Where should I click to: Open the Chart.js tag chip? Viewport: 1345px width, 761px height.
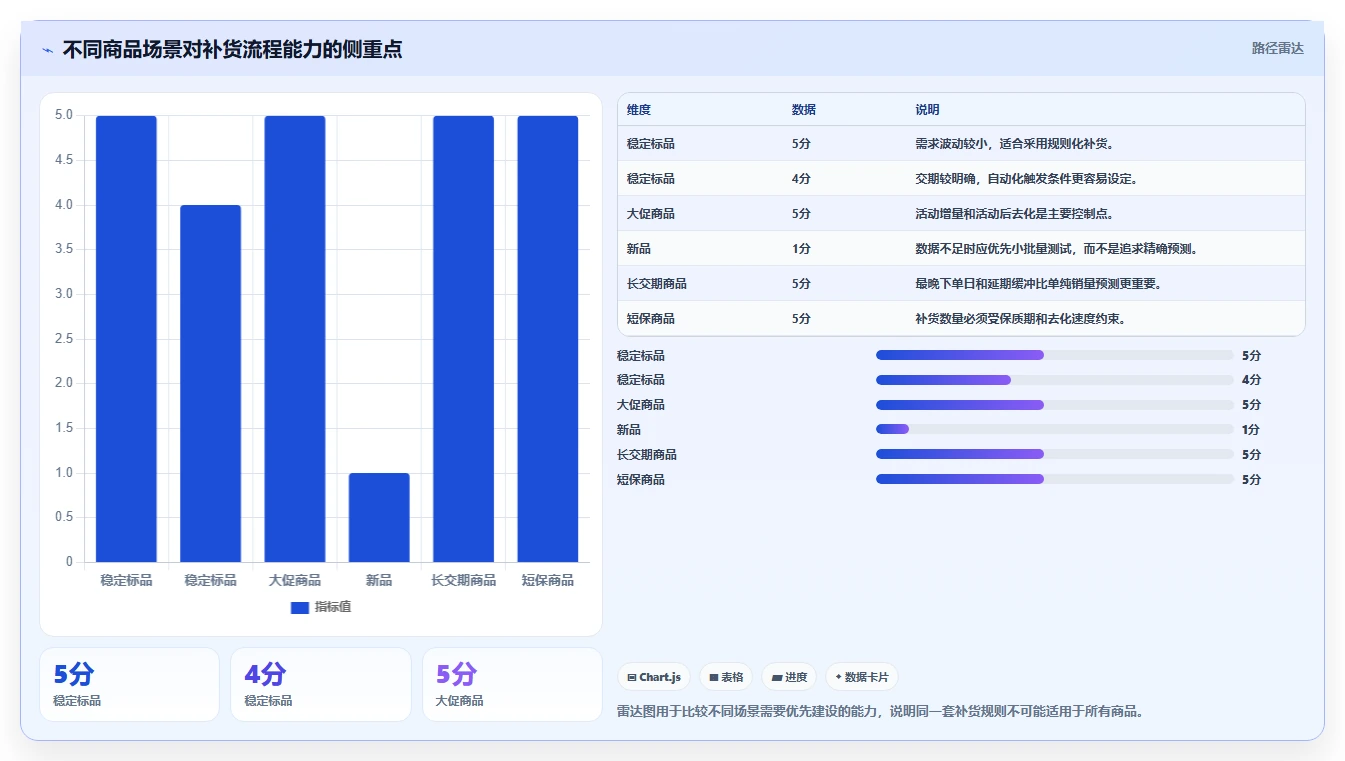point(654,677)
